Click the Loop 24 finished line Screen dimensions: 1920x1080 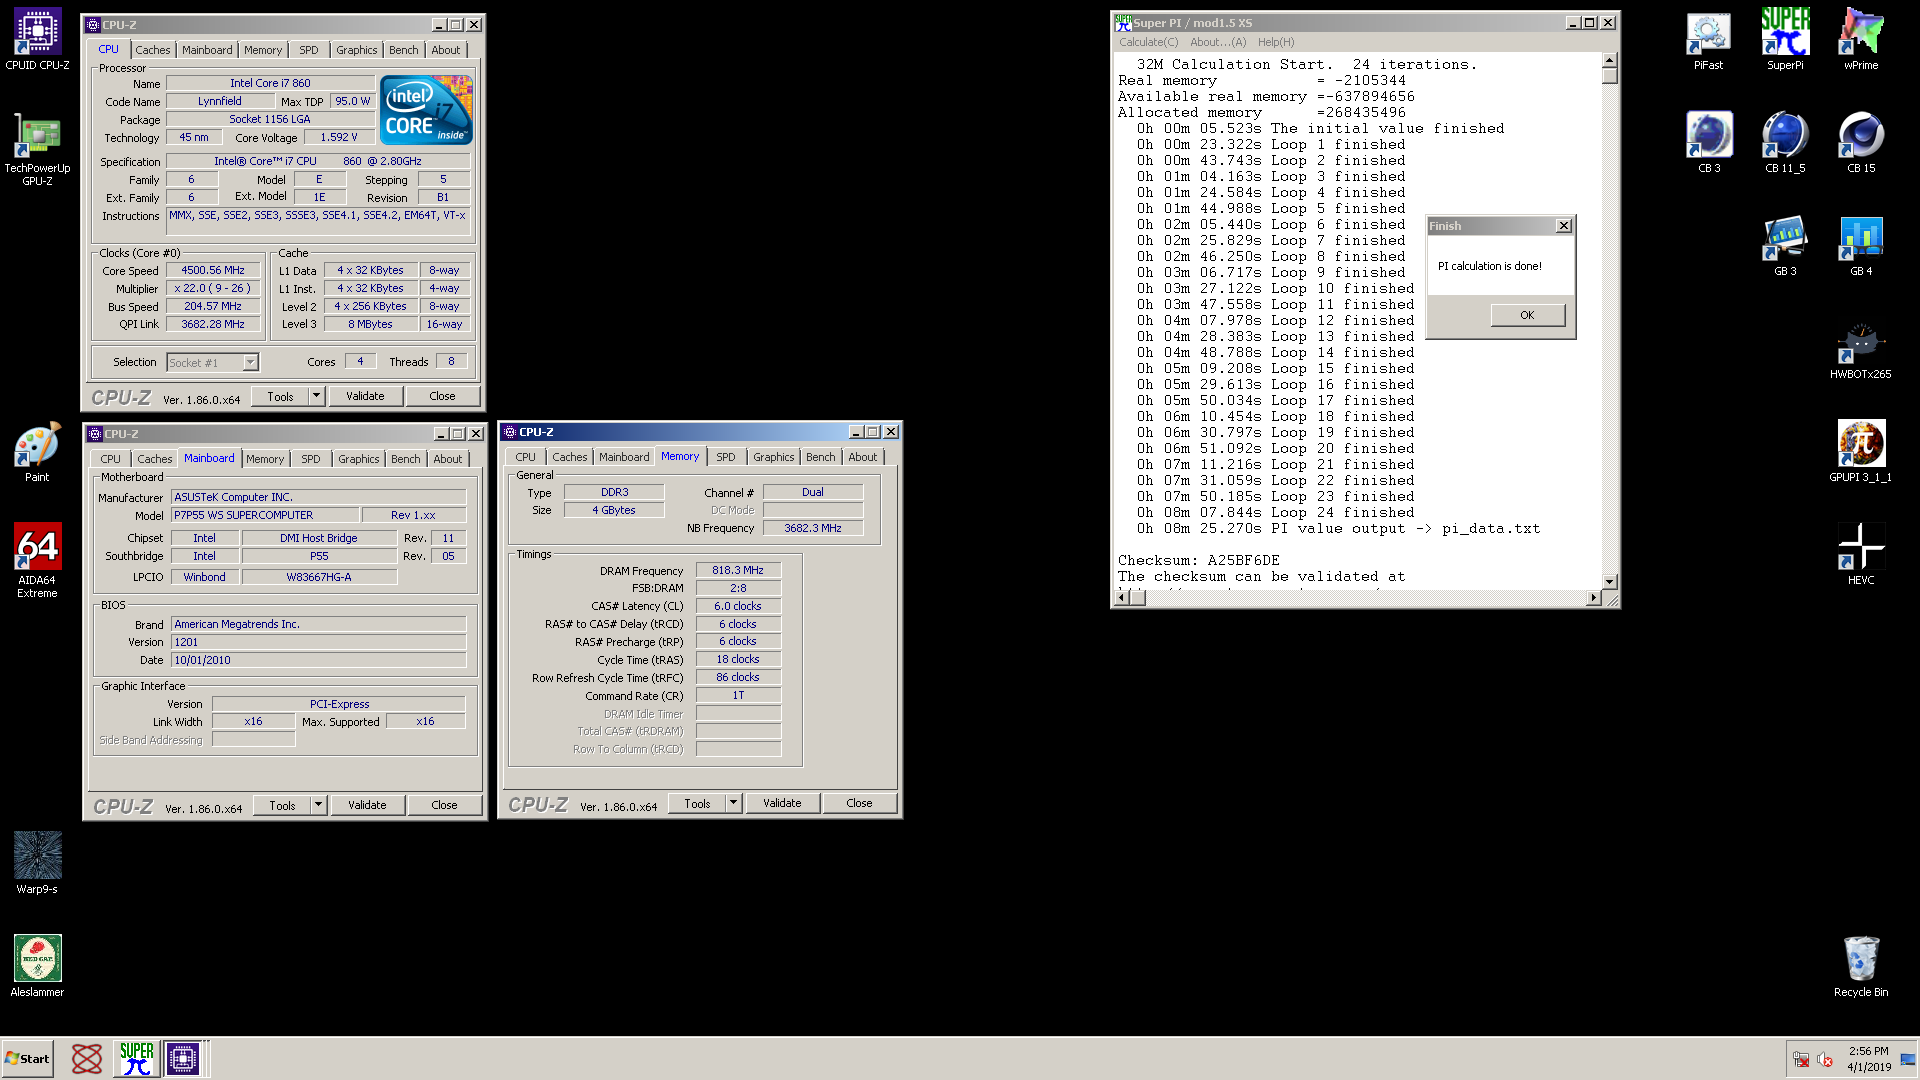tap(1275, 513)
